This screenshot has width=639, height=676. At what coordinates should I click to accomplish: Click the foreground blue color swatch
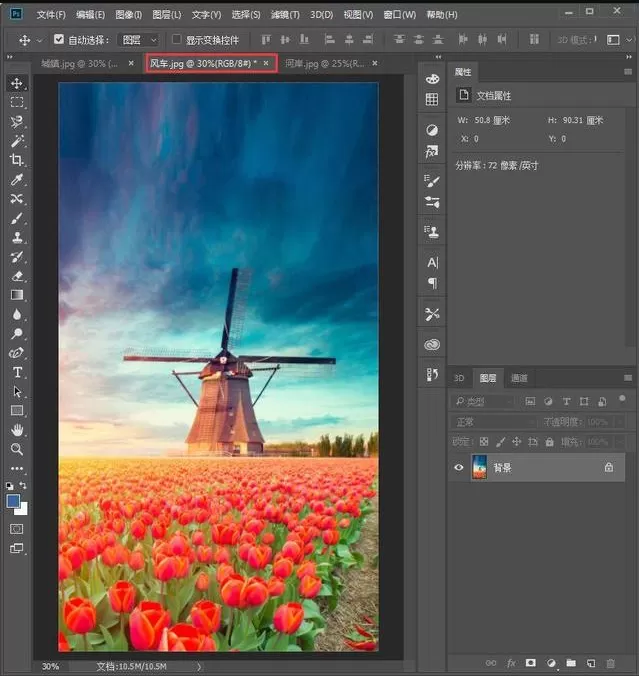[13, 501]
